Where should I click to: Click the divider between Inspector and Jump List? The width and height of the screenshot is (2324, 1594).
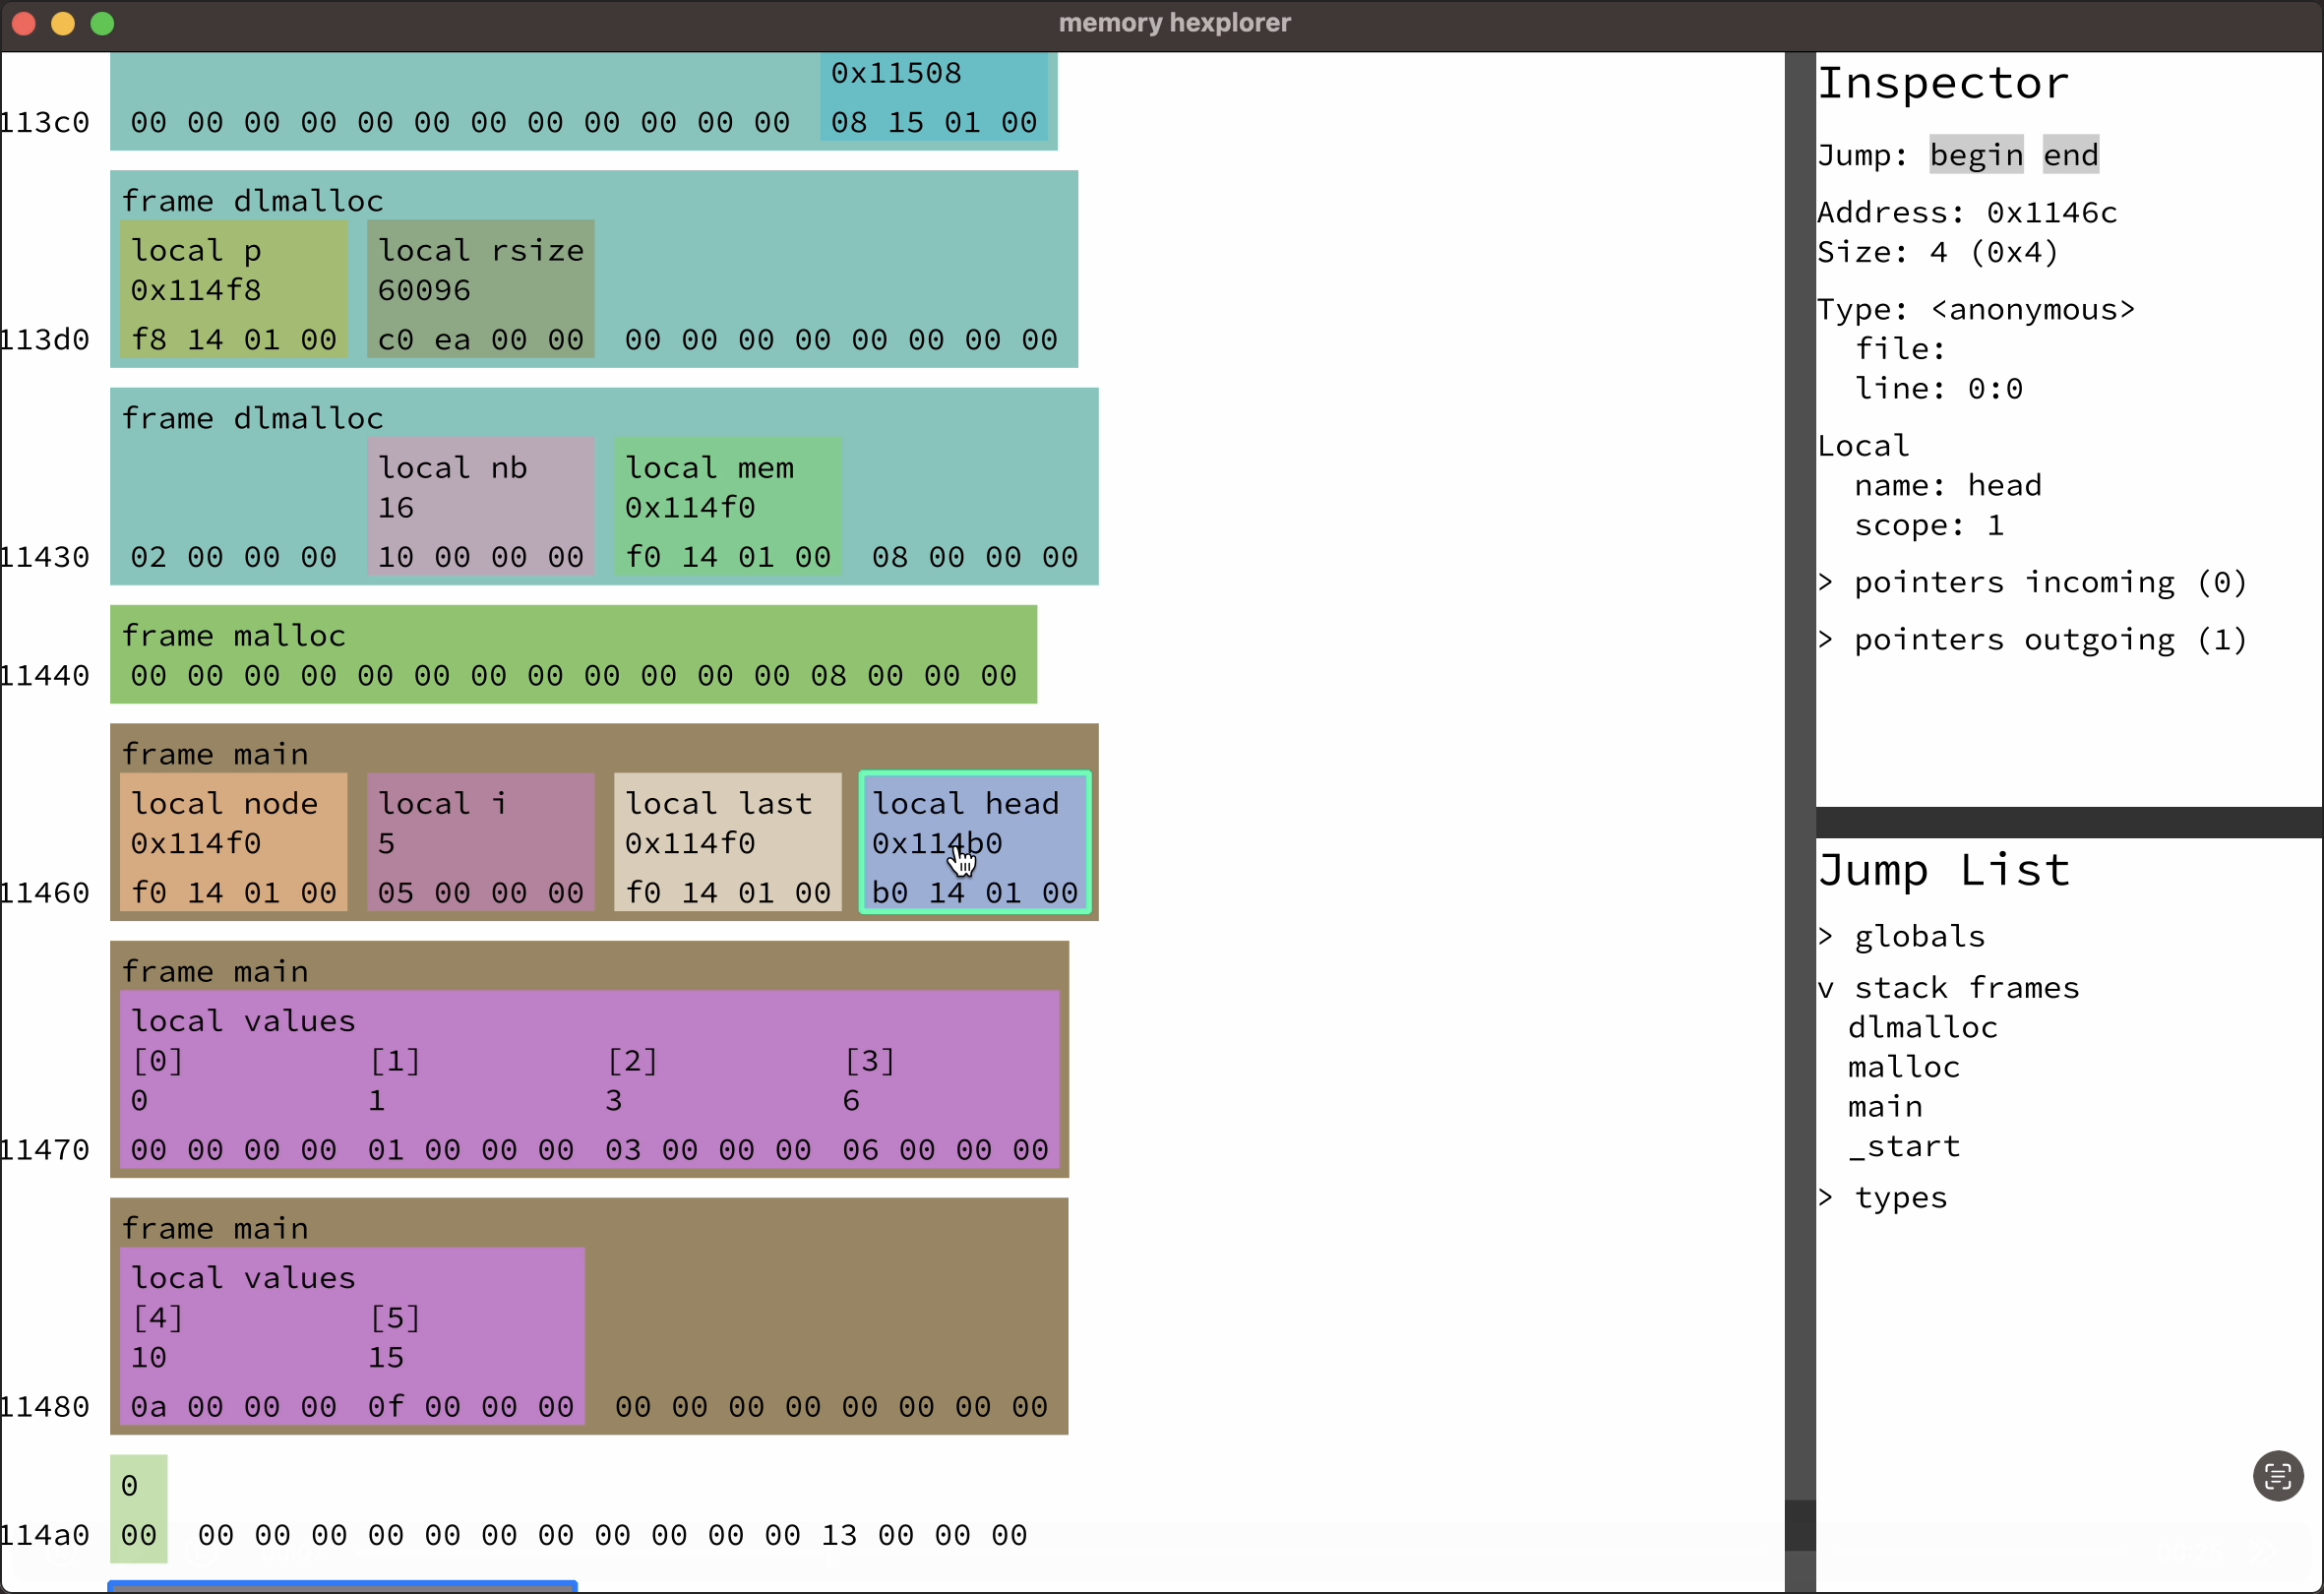tap(2068, 822)
